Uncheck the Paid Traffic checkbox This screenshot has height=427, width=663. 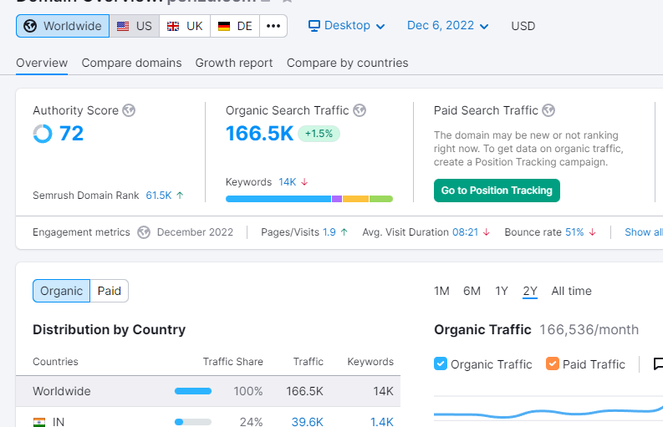pos(552,364)
